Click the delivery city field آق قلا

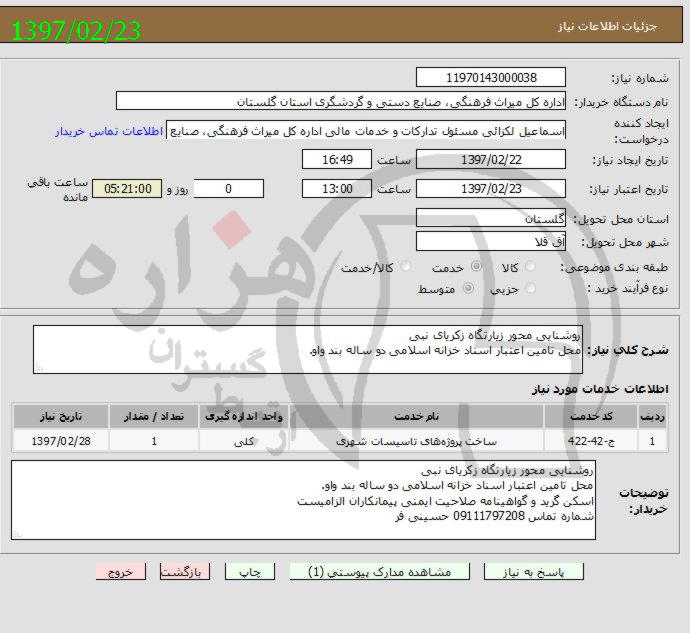[491, 241]
